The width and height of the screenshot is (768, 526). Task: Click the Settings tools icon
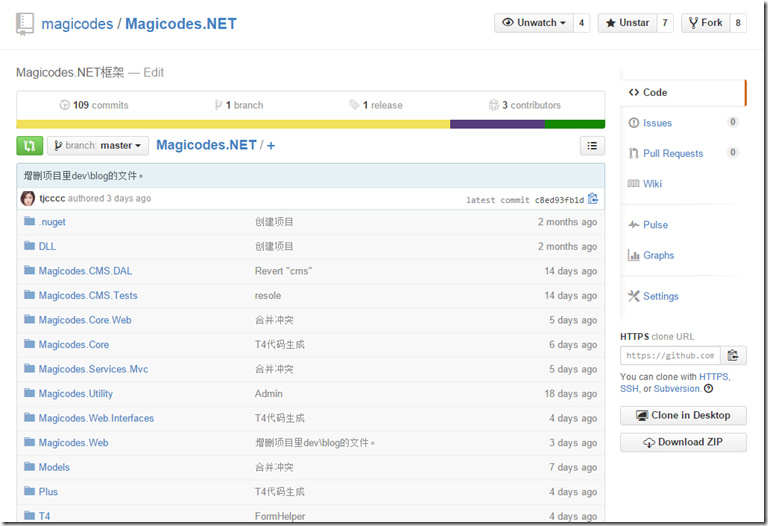(x=633, y=296)
